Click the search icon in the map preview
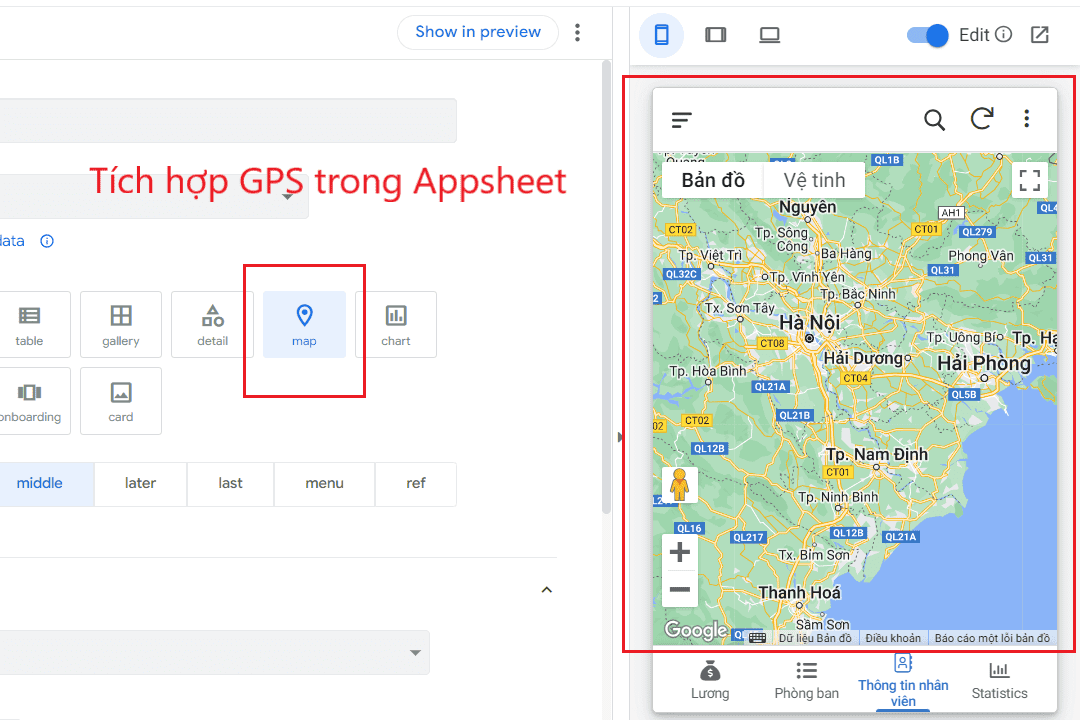Image resolution: width=1080 pixels, height=720 pixels. coord(934,119)
